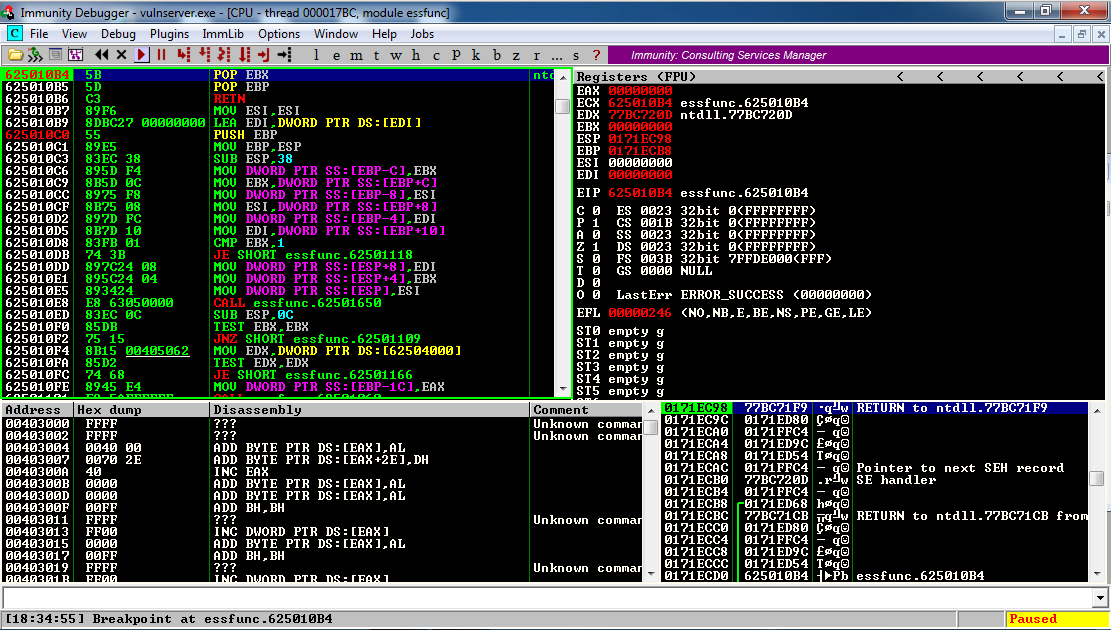Show executable modules via 'e' button

[x=338, y=55]
